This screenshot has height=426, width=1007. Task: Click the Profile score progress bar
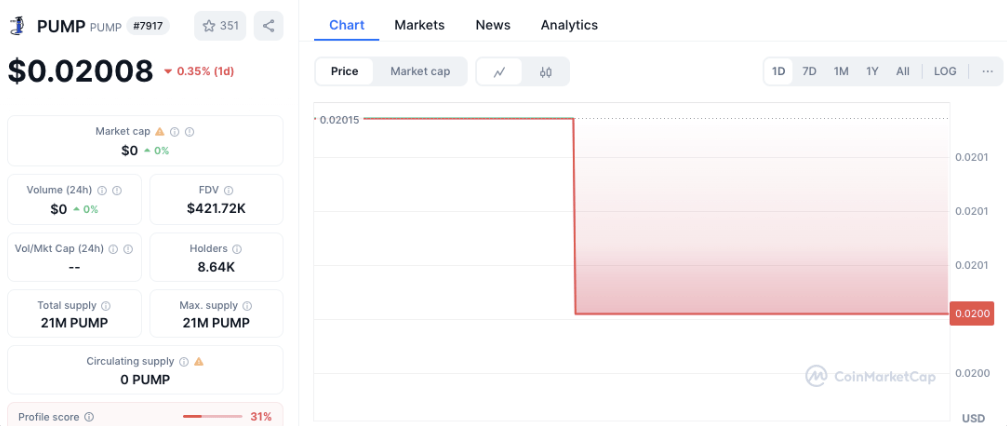click(x=213, y=417)
